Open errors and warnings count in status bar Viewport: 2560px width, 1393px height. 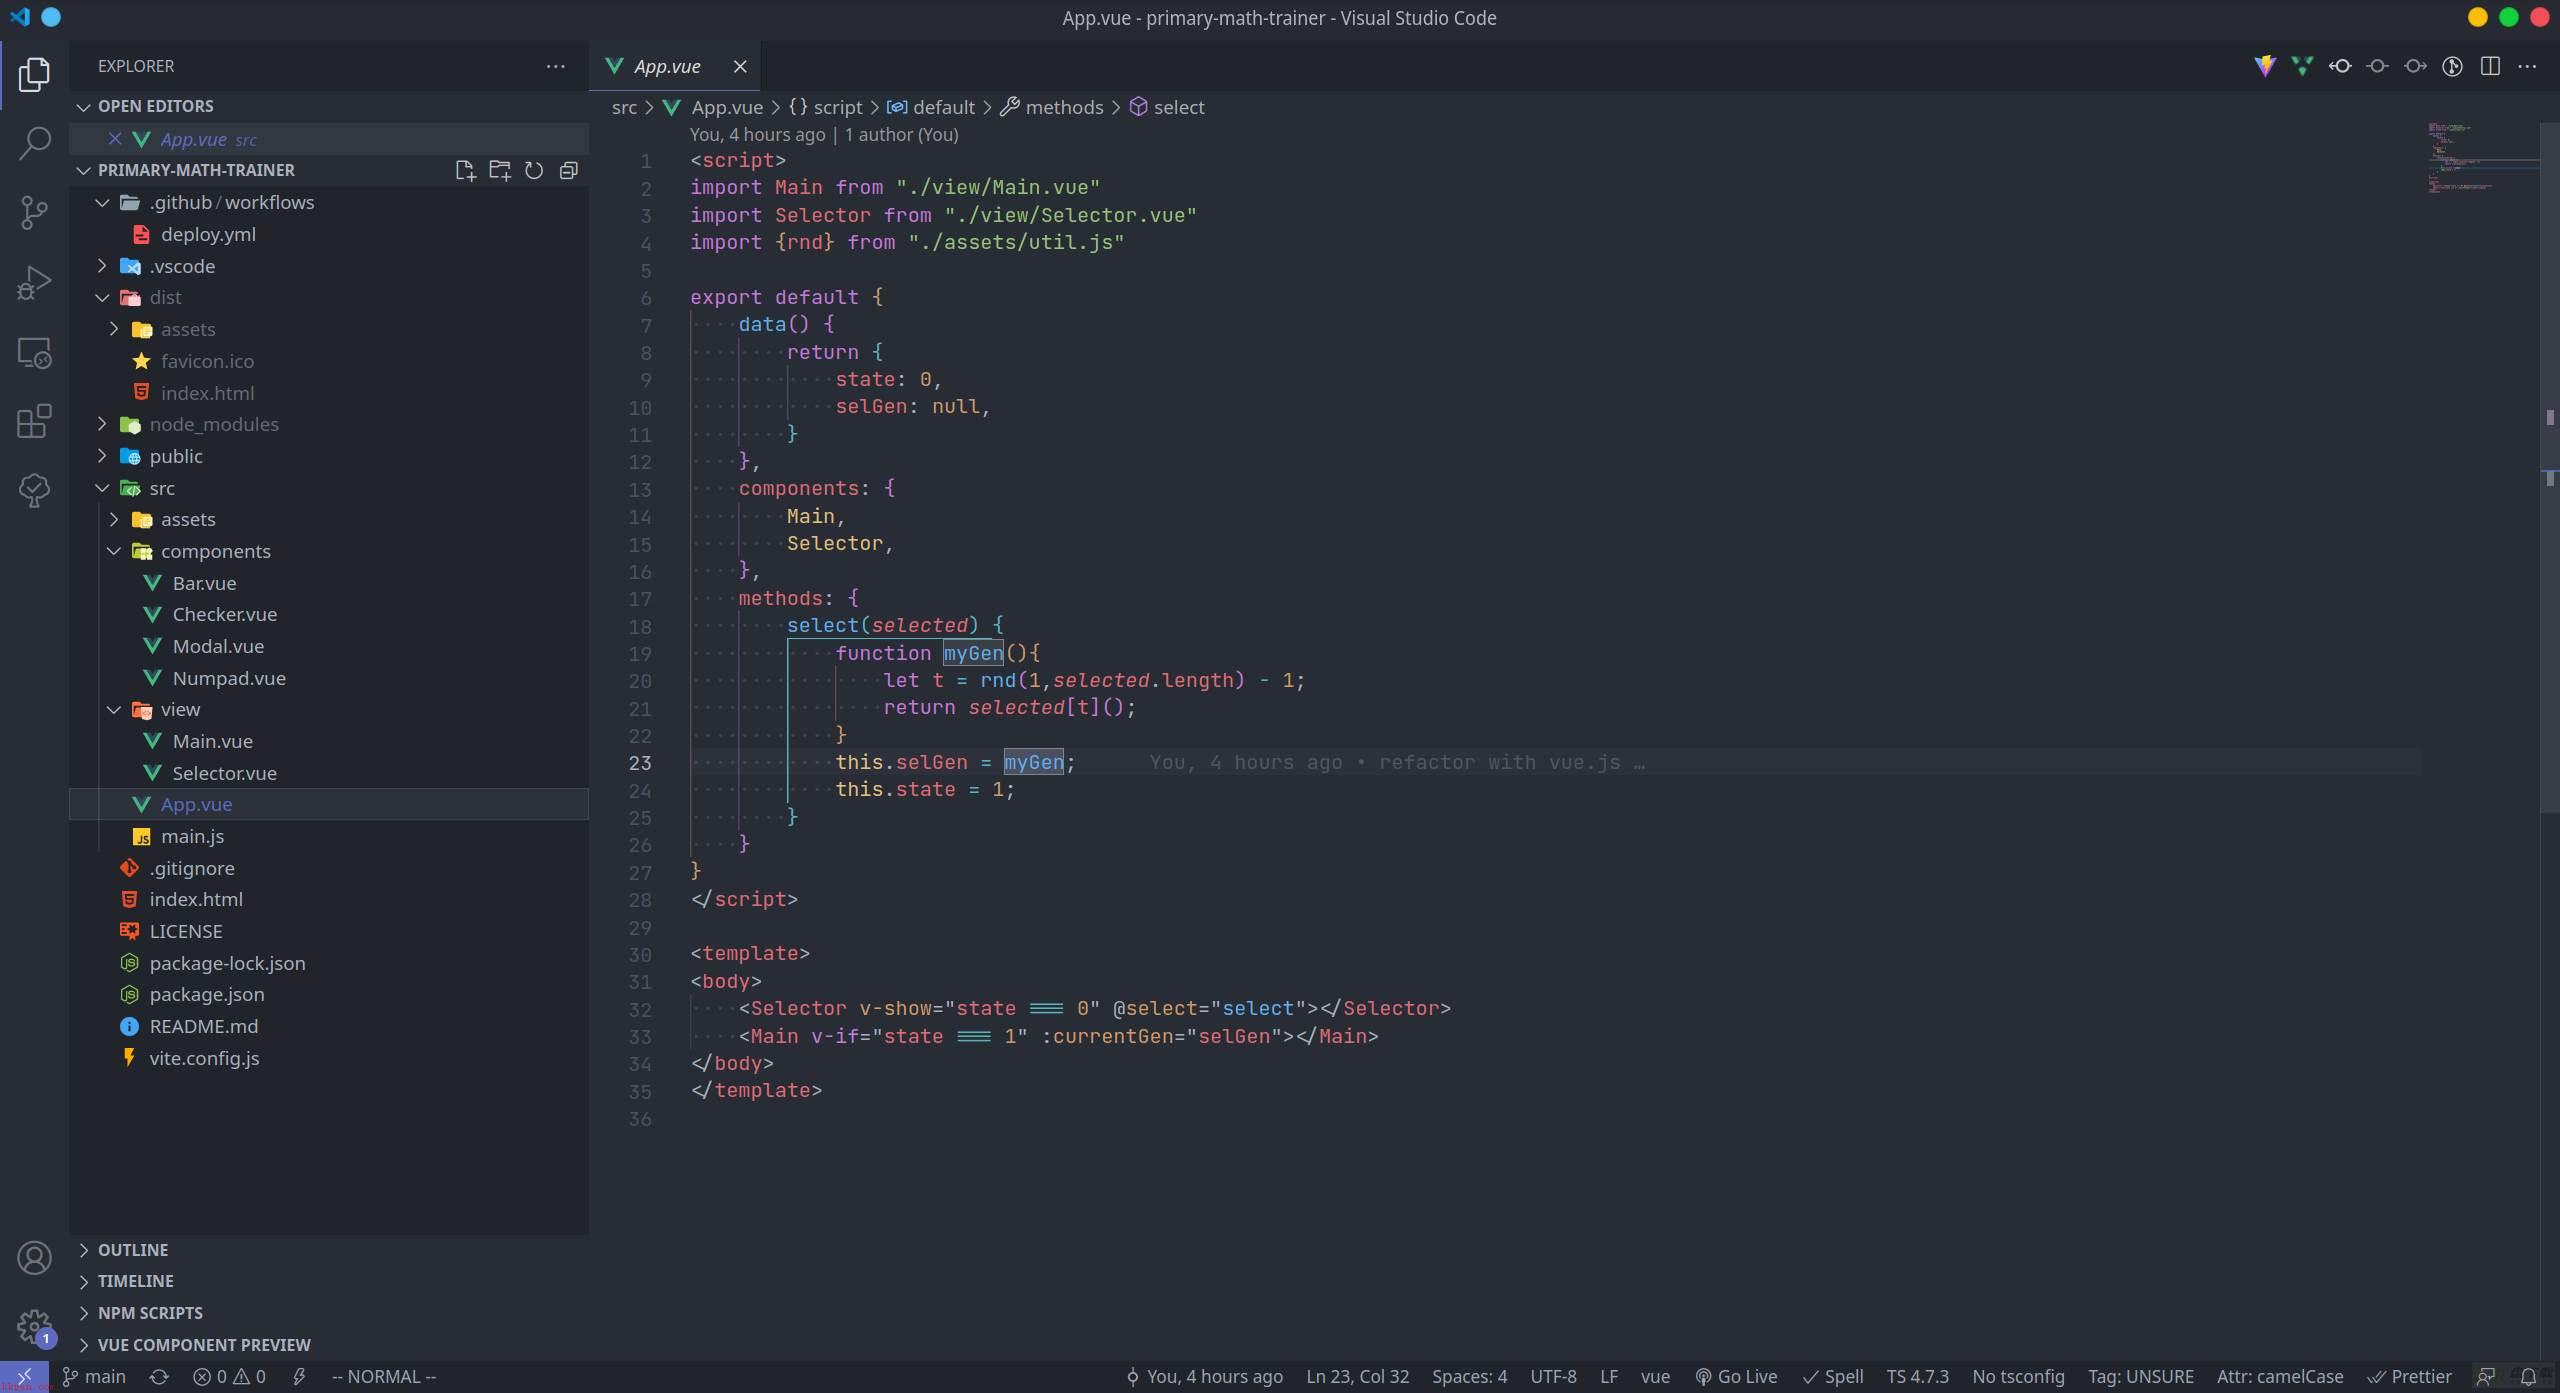(x=229, y=1377)
